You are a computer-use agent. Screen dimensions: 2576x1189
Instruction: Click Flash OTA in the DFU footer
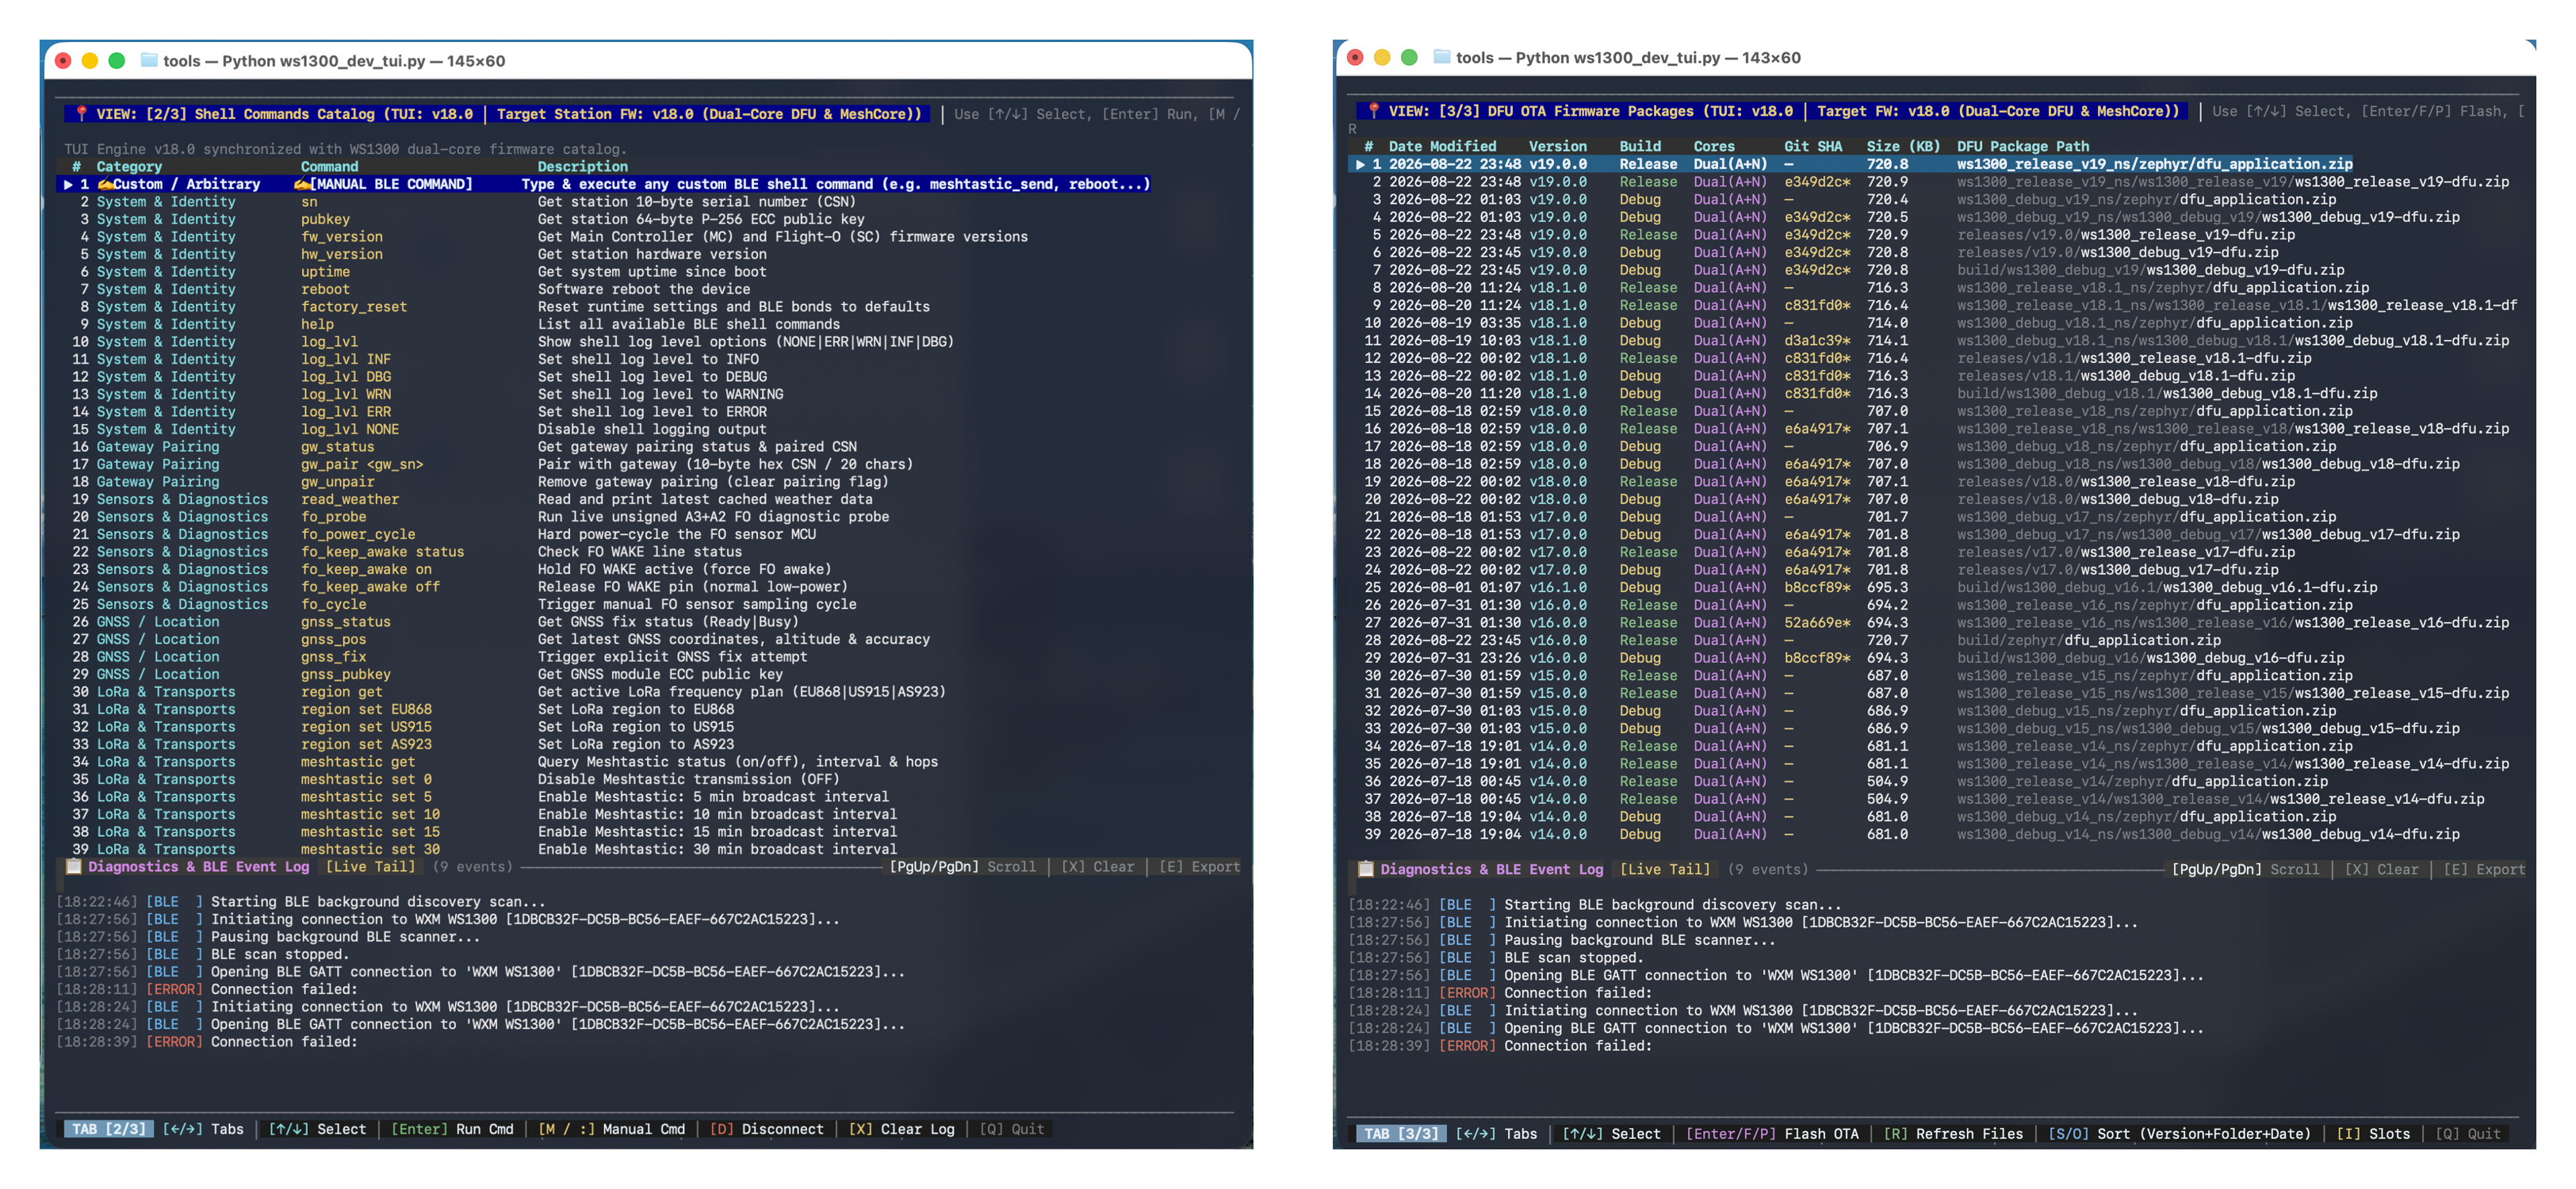pyautogui.click(x=1772, y=1134)
